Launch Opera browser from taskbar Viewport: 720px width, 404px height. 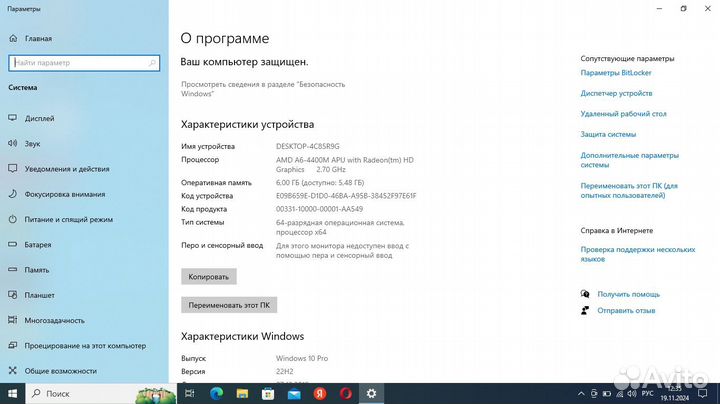pyautogui.click(x=346, y=393)
